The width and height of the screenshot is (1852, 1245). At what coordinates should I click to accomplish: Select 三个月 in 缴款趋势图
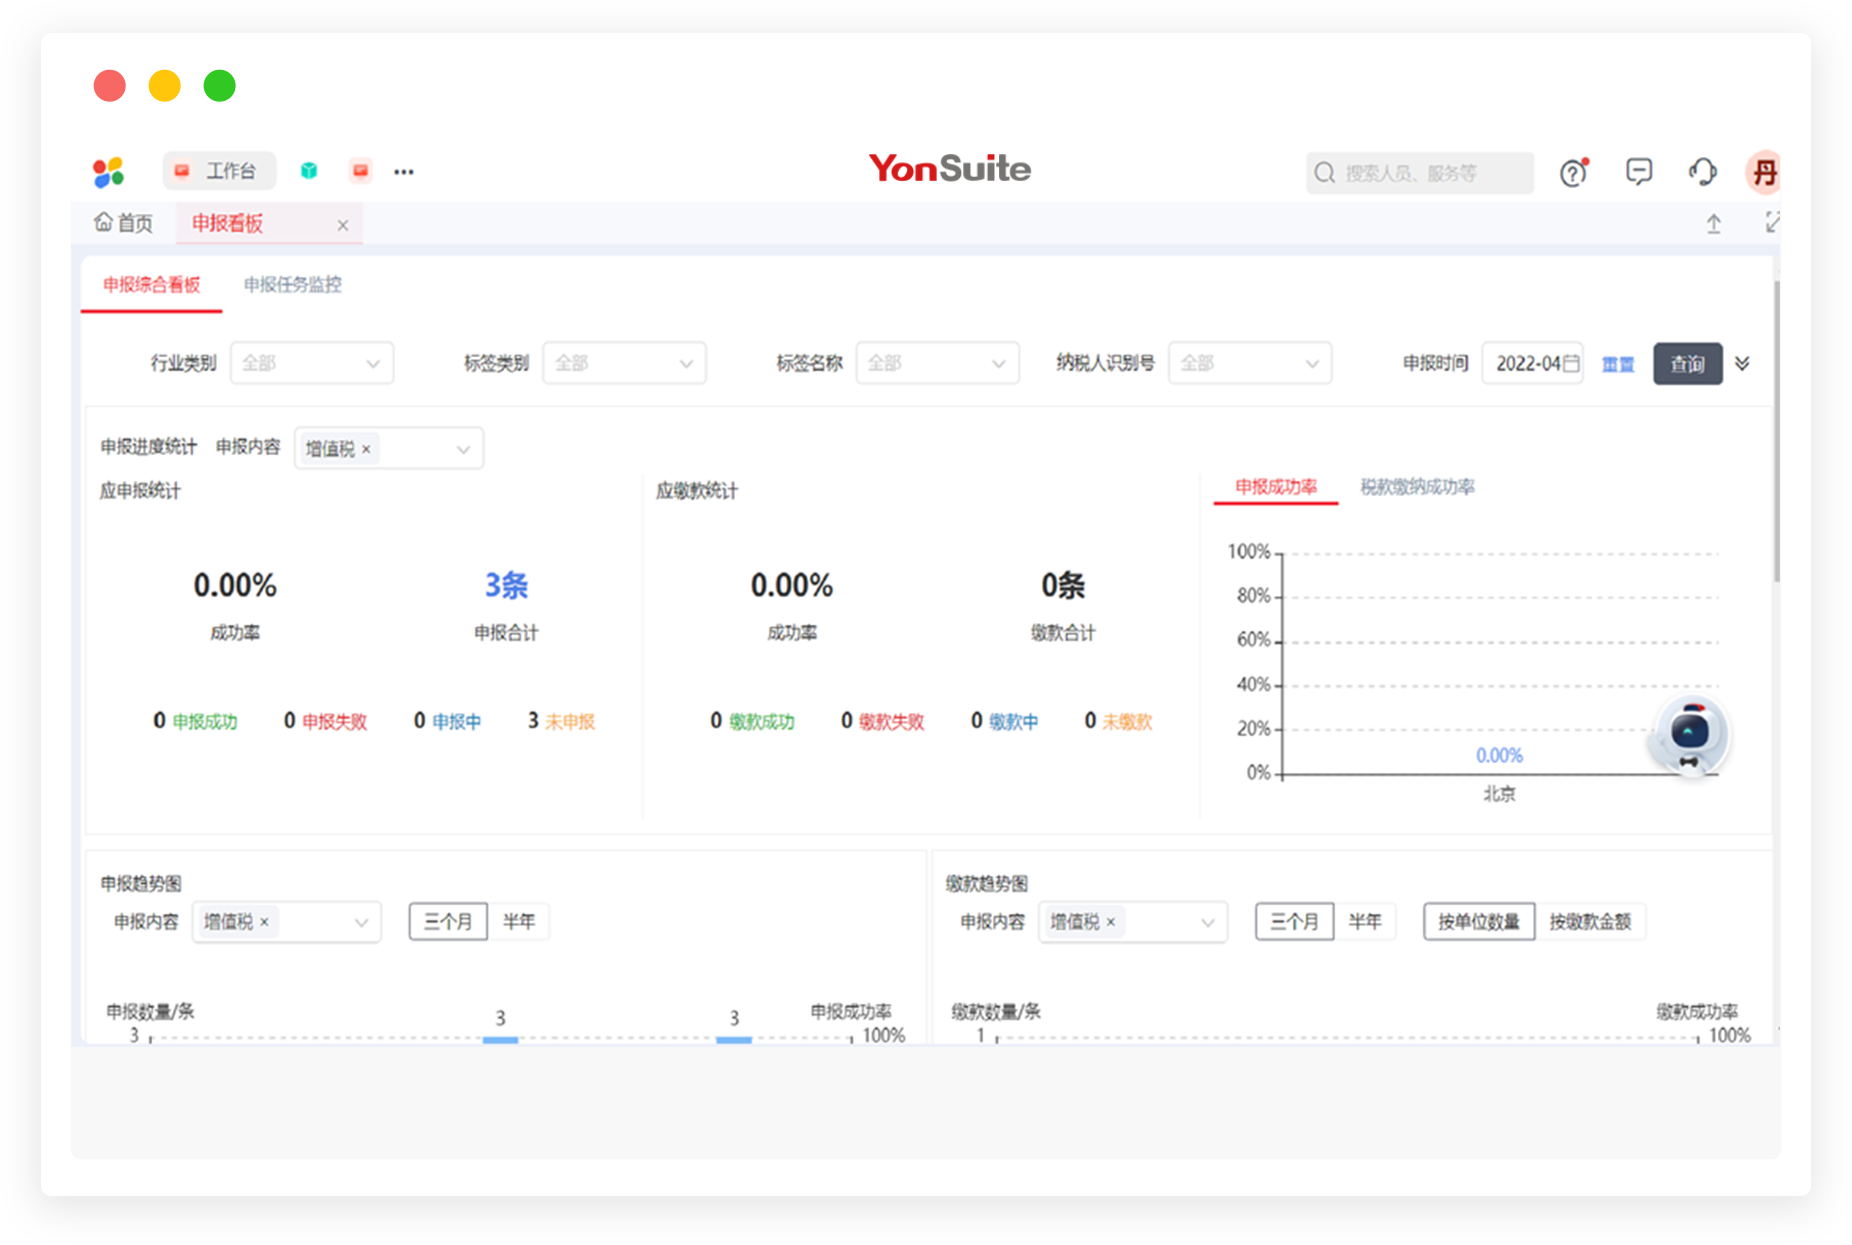tap(1294, 921)
